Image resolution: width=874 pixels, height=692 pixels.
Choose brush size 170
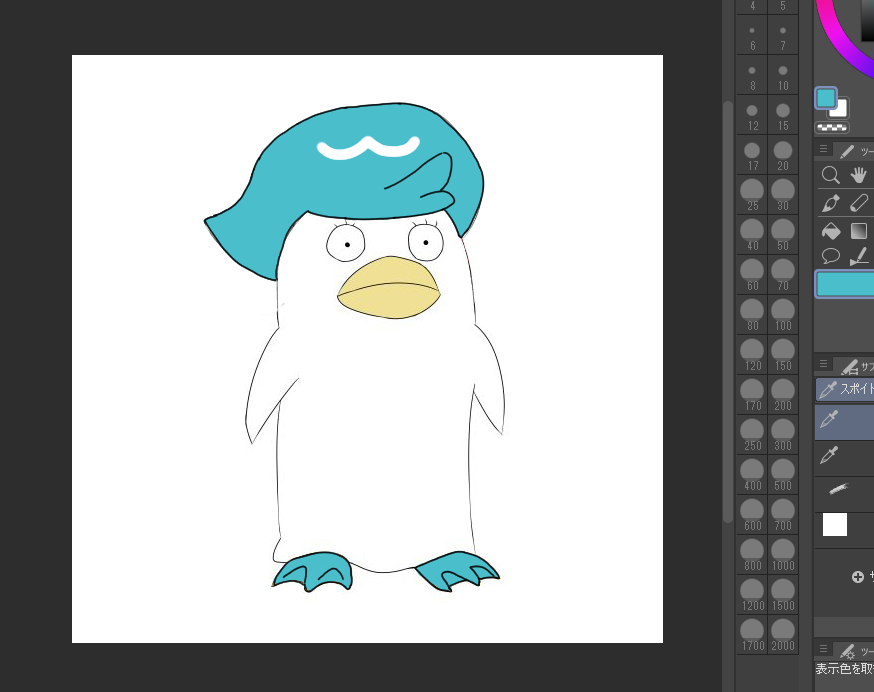(752, 395)
